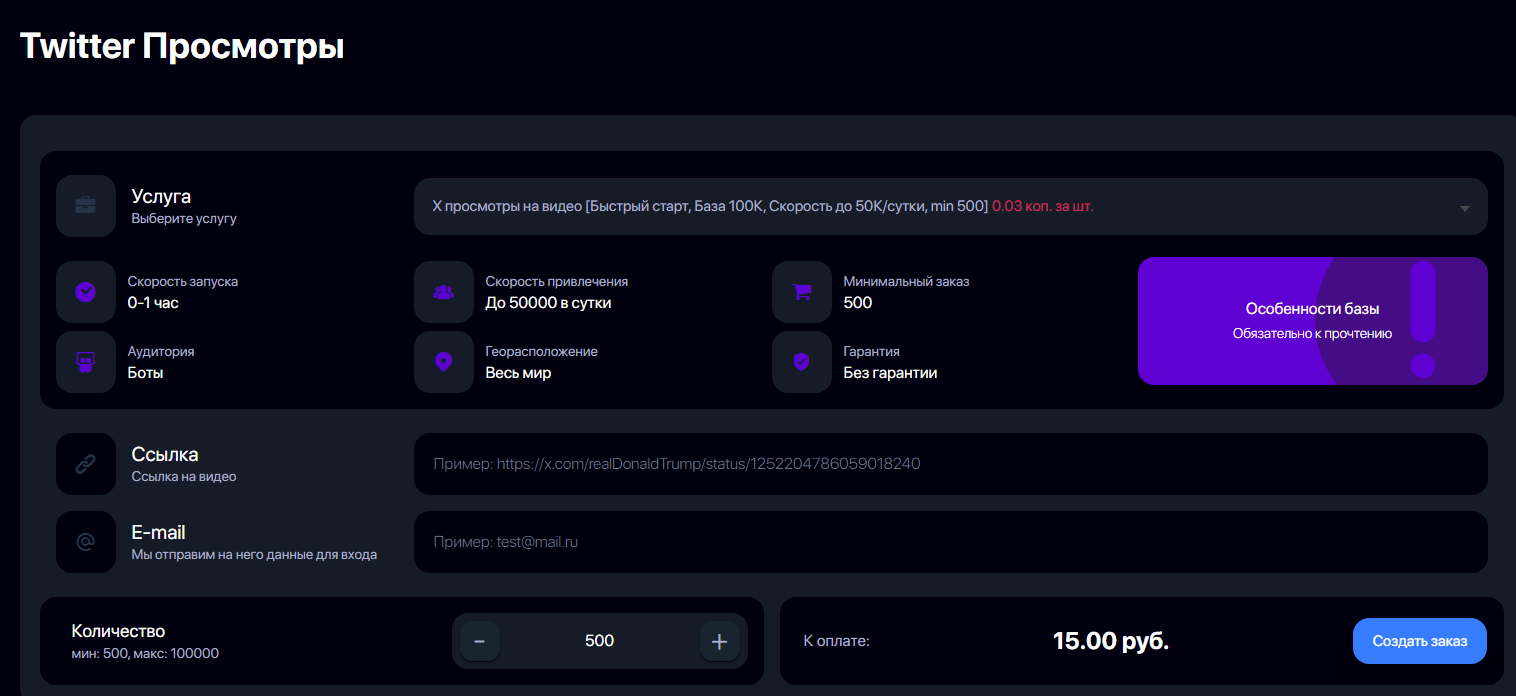
Task: Click the Выберите услугу caption
Action: (184, 218)
